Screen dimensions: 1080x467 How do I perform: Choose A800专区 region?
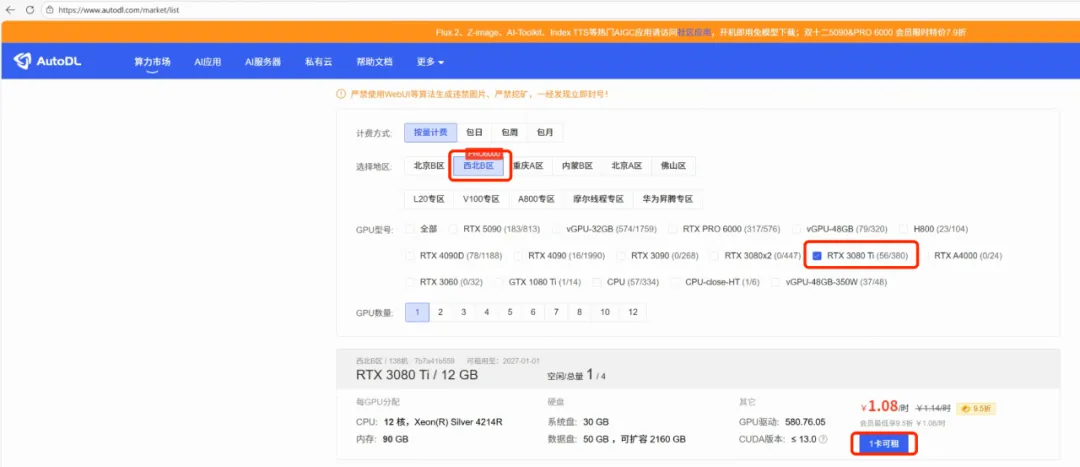click(536, 199)
